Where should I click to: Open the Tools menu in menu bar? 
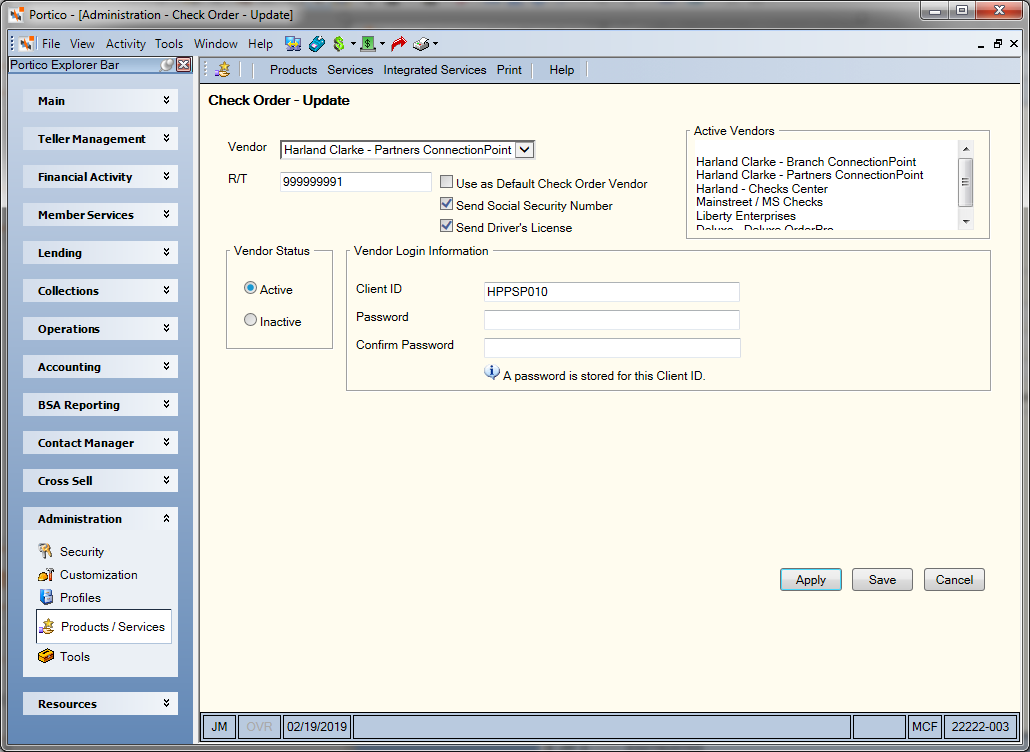(x=169, y=44)
